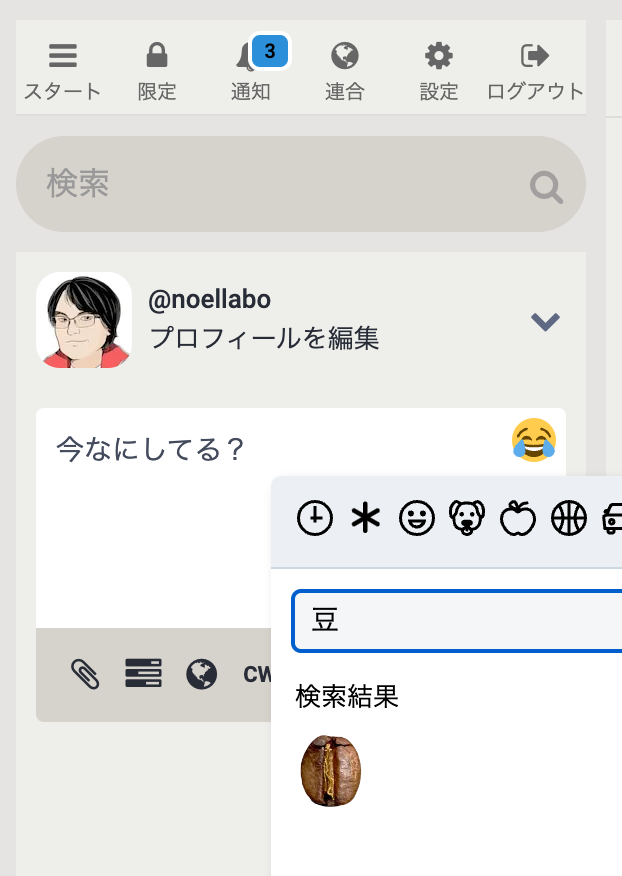This screenshot has height=876, width=622.
Task: Add a poll using bars icon
Action: coord(143,674)
